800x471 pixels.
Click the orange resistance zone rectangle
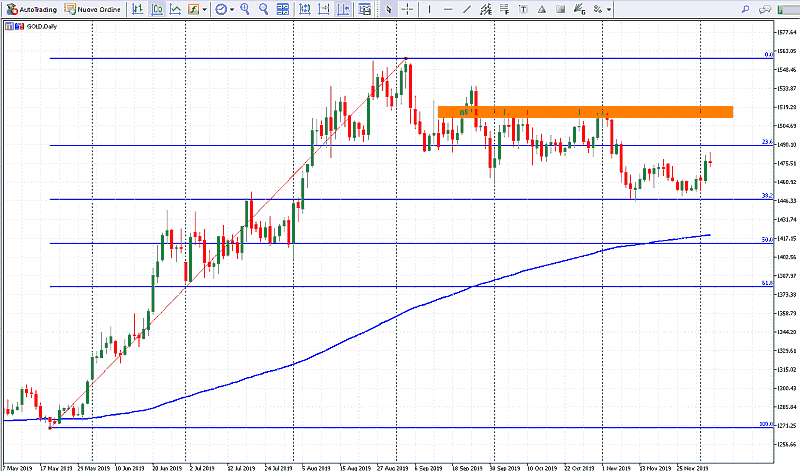pyautogui.click(x=585, y=111)
